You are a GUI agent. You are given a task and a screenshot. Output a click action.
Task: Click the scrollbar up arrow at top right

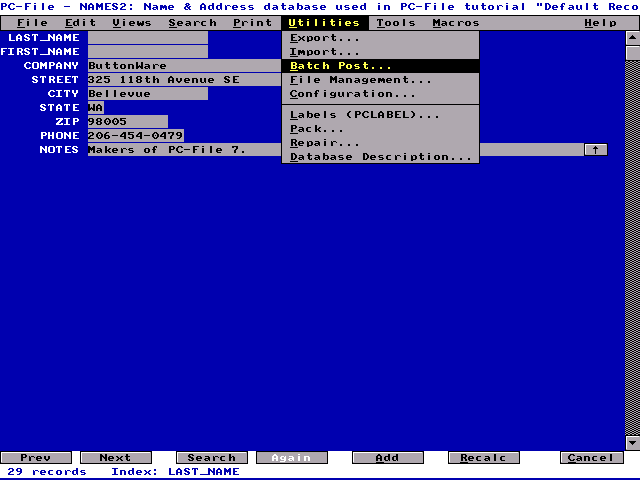click(x=632, y=38)
